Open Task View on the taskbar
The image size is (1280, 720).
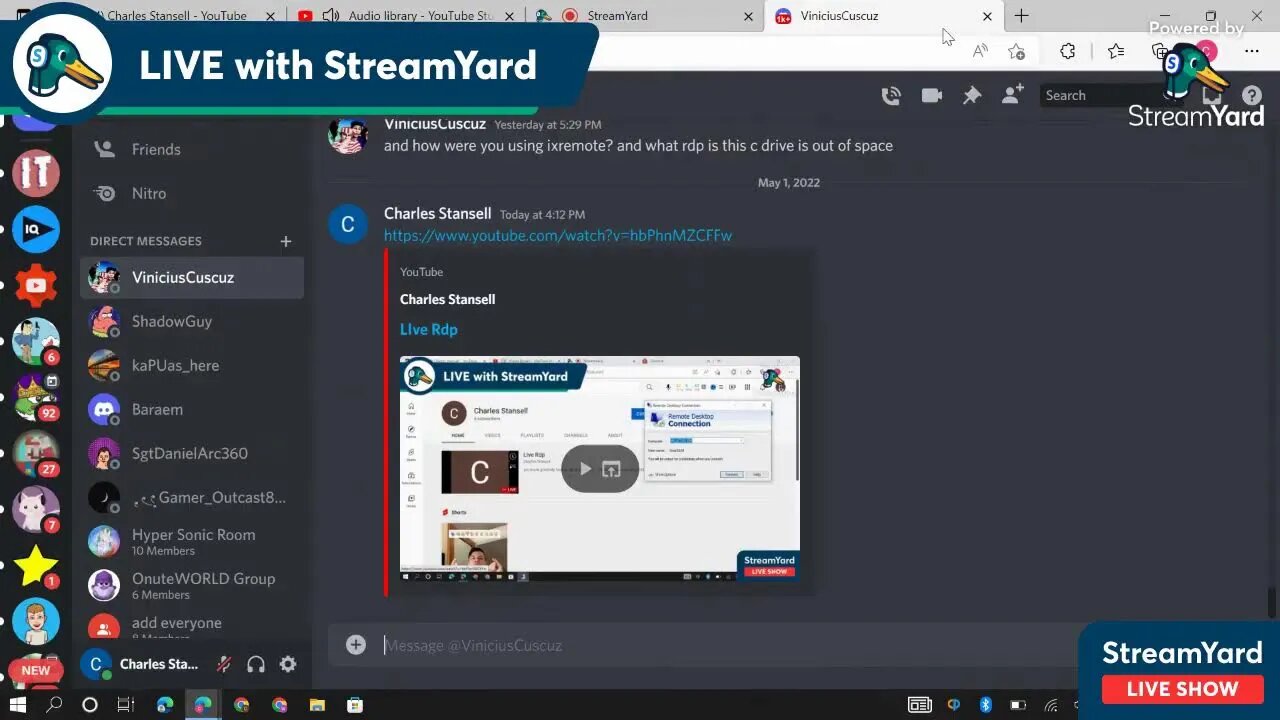click(x=126, y=705)
